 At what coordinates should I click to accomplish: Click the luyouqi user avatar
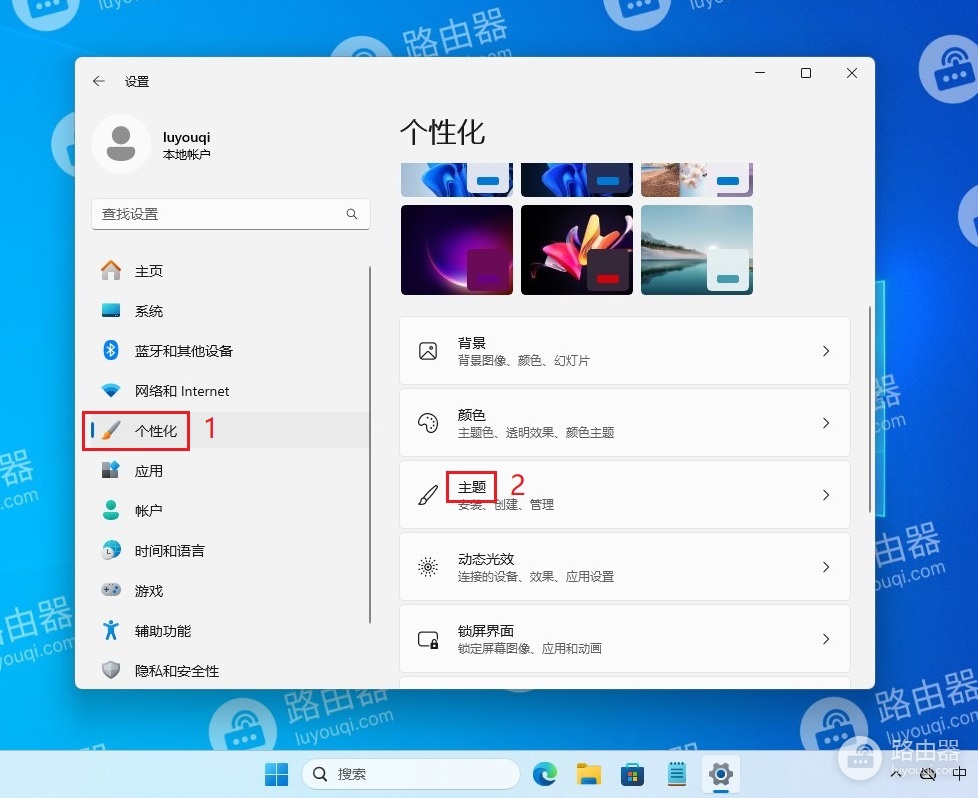pos(121,144)
